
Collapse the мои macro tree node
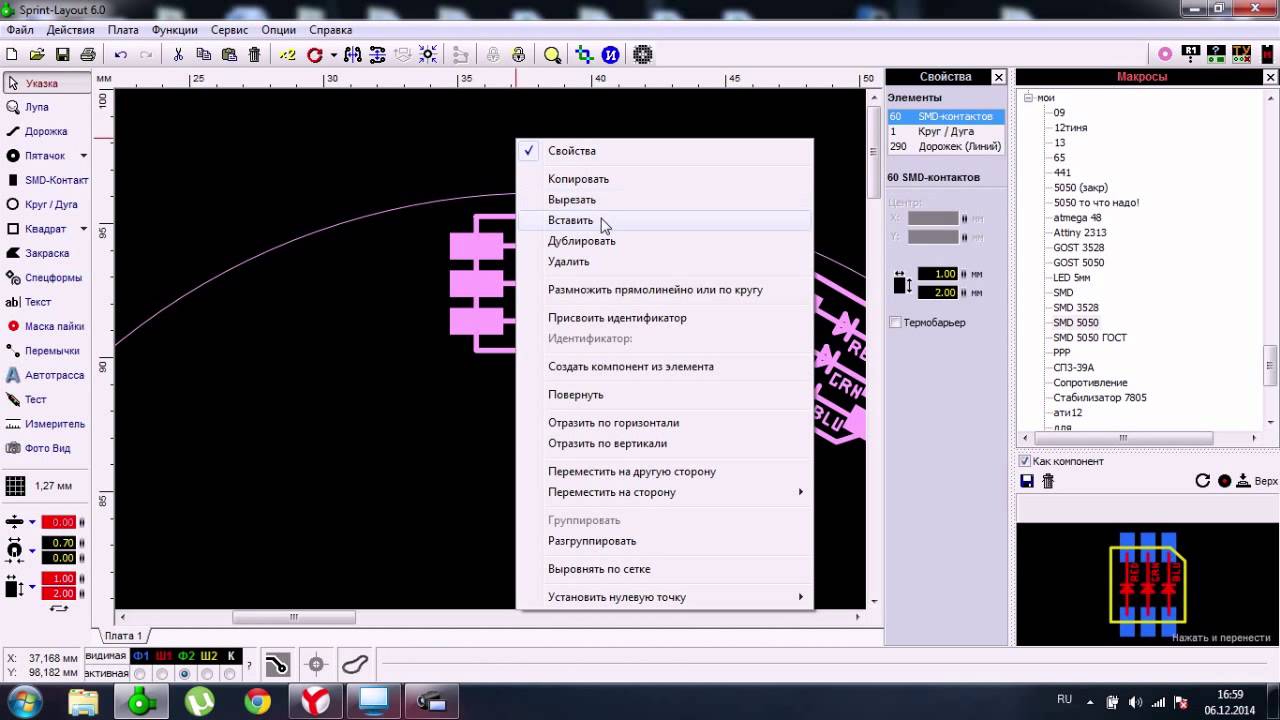(1027, 98)
